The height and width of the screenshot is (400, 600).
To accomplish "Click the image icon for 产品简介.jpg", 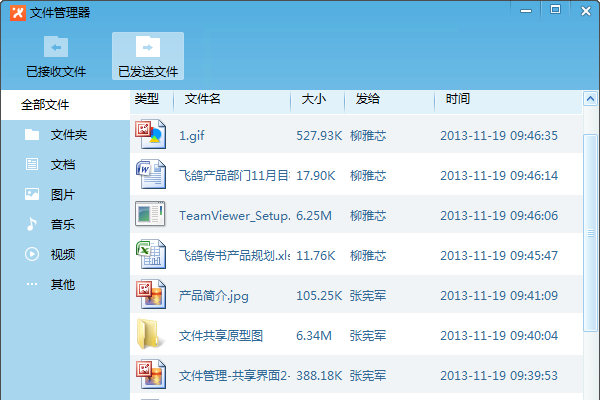I will (151, 294).
